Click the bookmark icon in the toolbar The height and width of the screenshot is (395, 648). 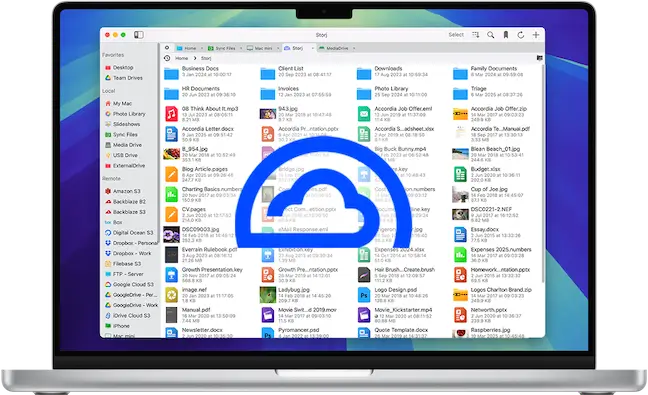pos(505,35)
